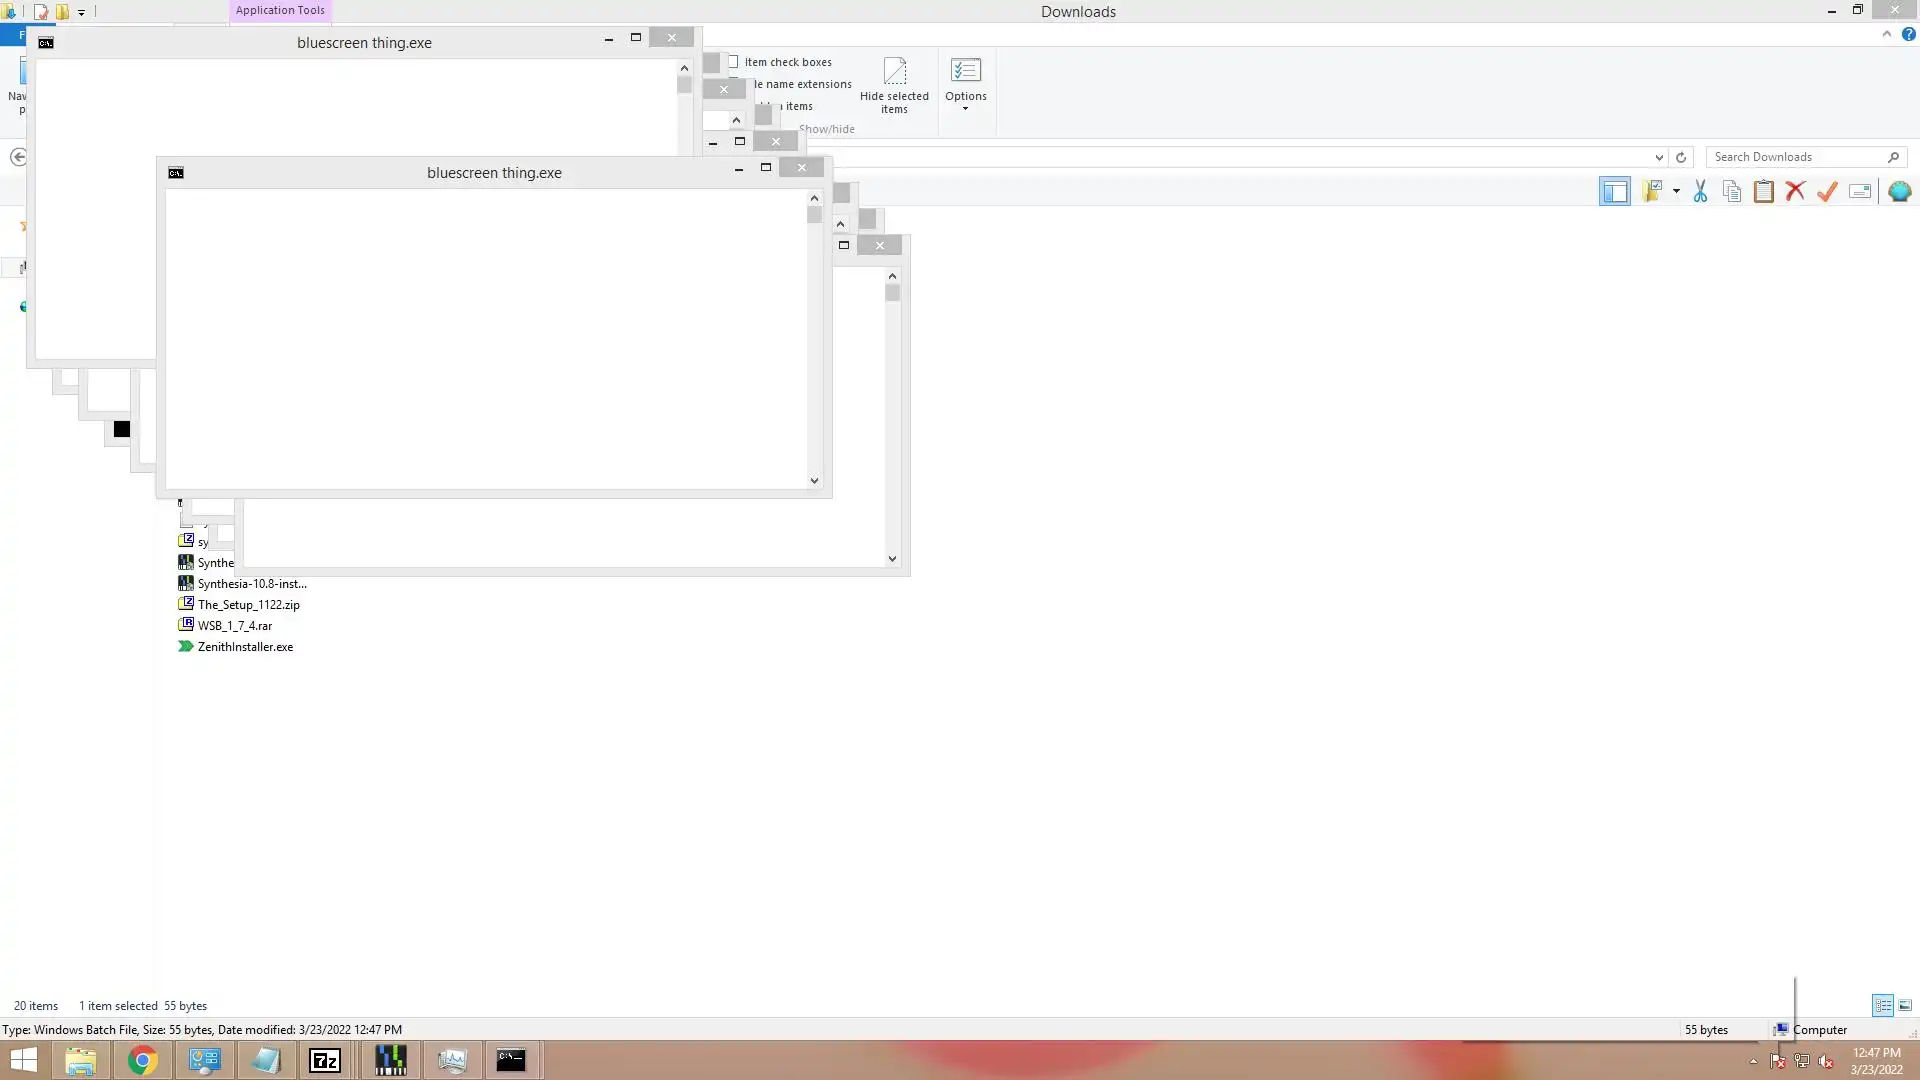The width and height of the screenshot is (1920, 1080).
Task: Switch to large icons view in the status bar
Action: 1905,1005
